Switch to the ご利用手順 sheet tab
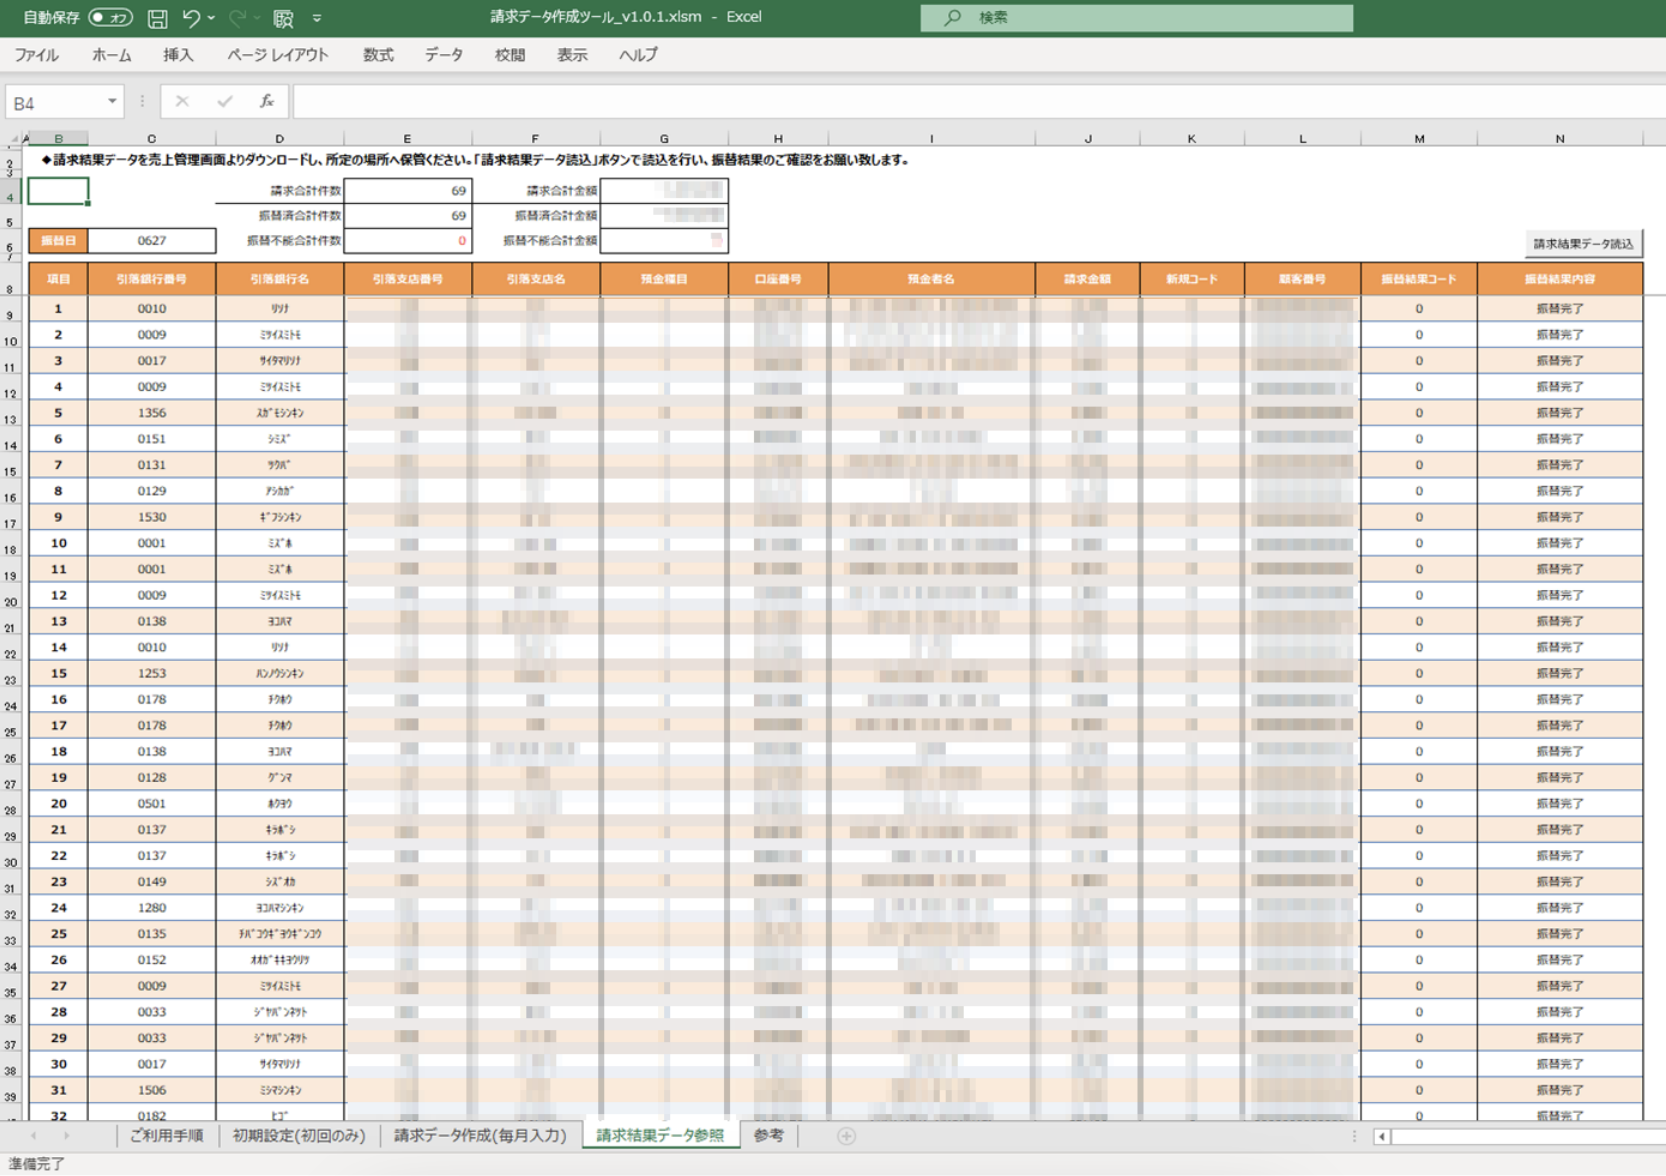1666x1176 pixels. click(x=166, y=1136)
